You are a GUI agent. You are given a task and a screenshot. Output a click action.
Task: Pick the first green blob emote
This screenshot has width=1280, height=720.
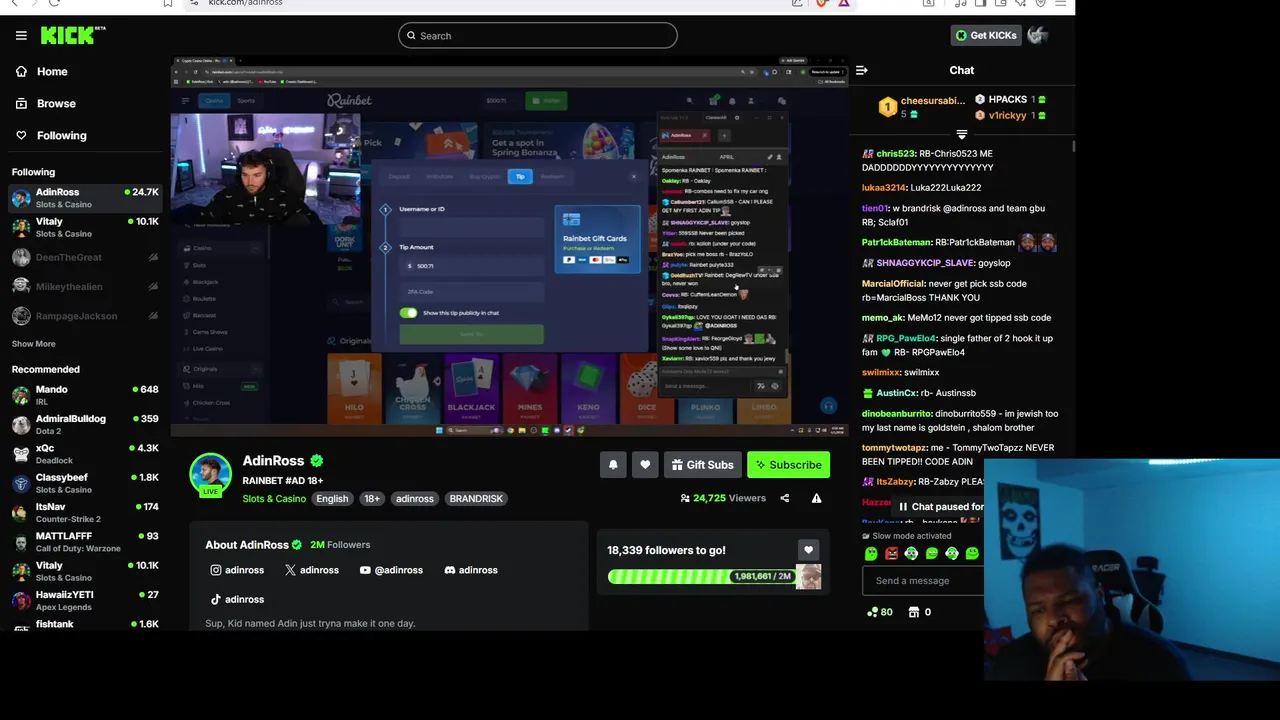pyautogui.click(x=871, y=553)
